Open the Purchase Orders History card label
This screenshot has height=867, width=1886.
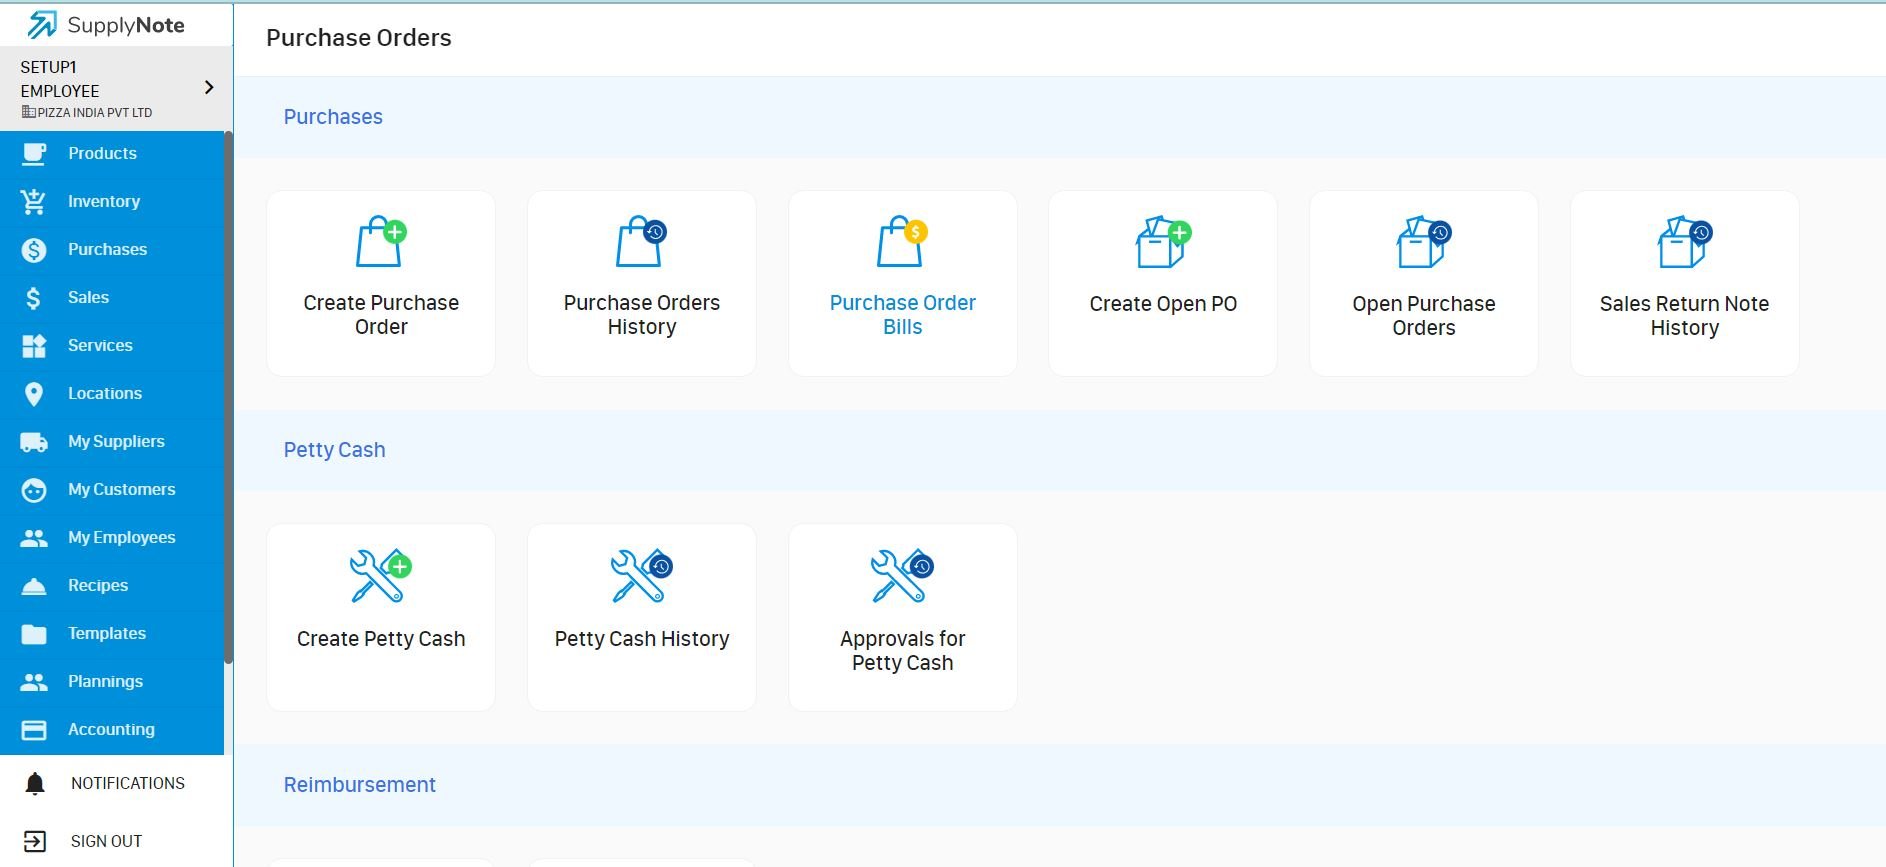(642, 315)
